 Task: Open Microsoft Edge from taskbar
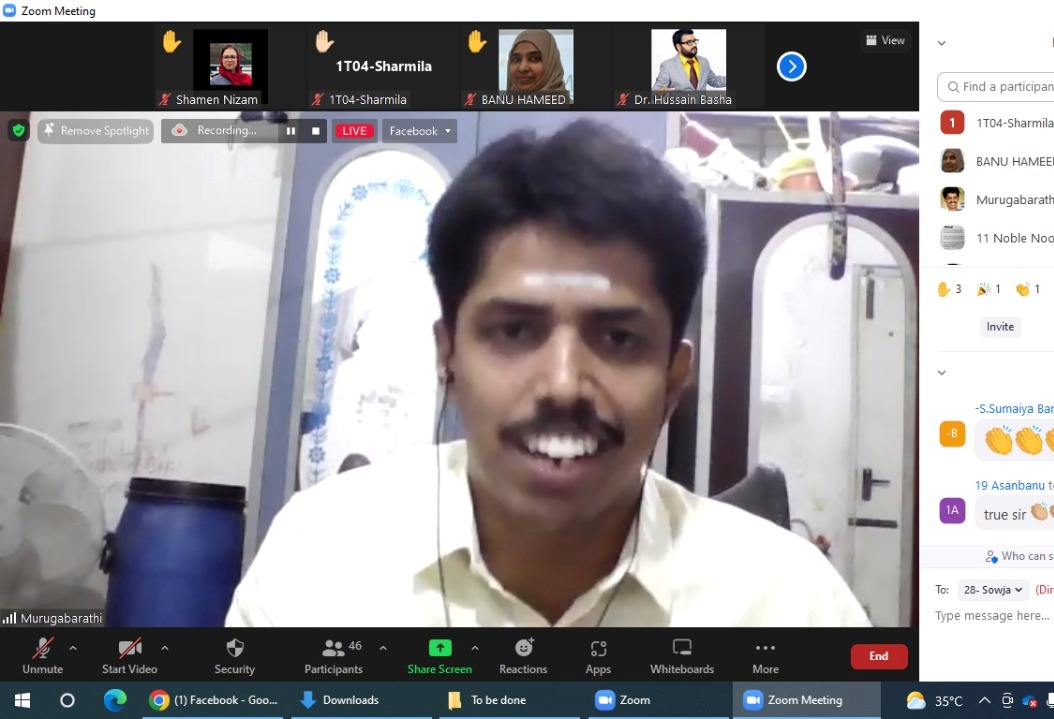[115, 700]
